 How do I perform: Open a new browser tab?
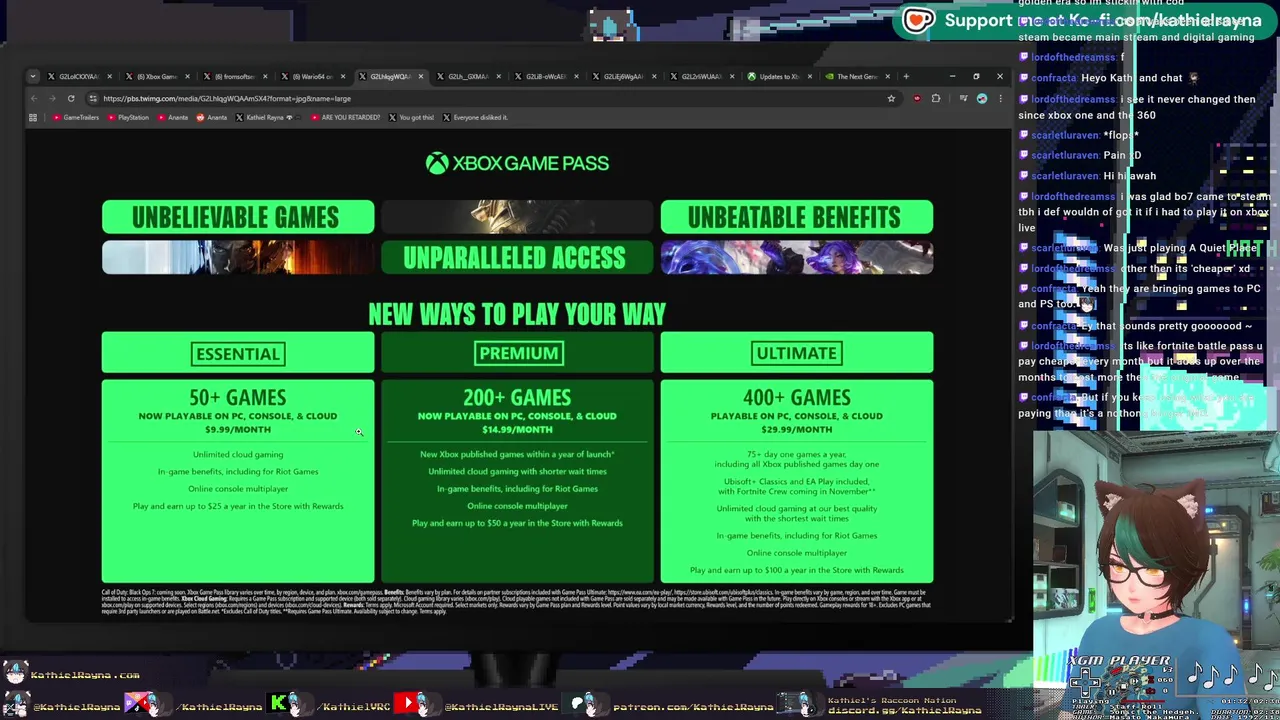906,76
